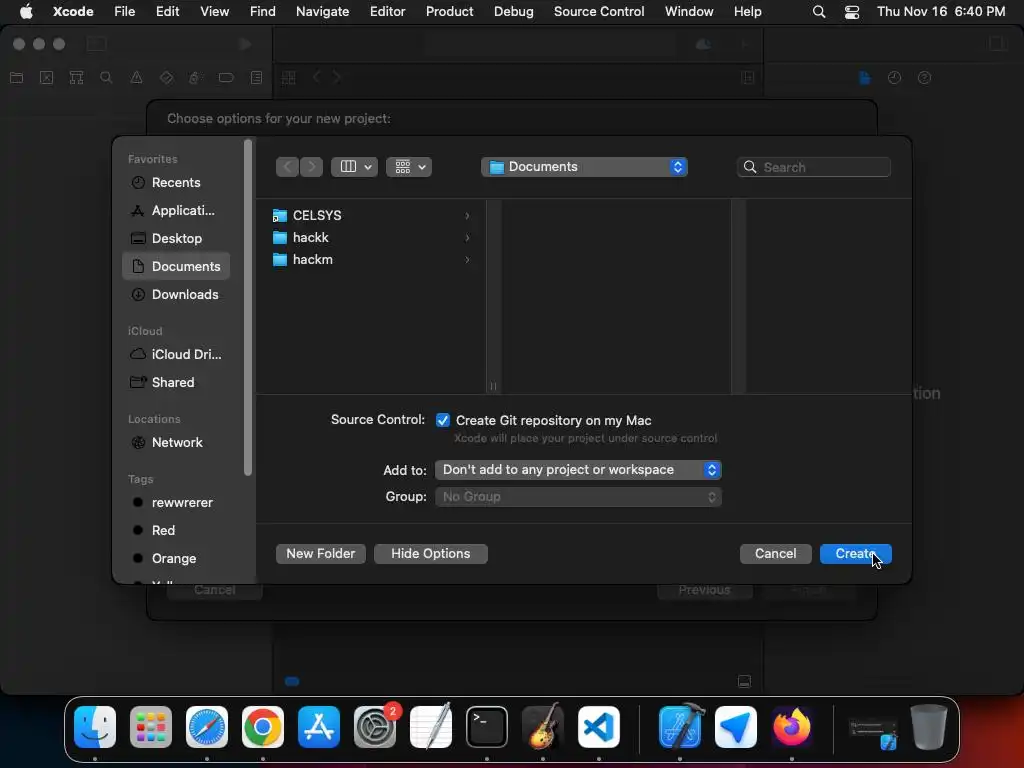Image resolution: width=1024 pixels, height=768 pixels.
Task: Click the column resize handle
Action: pos(493,386)
